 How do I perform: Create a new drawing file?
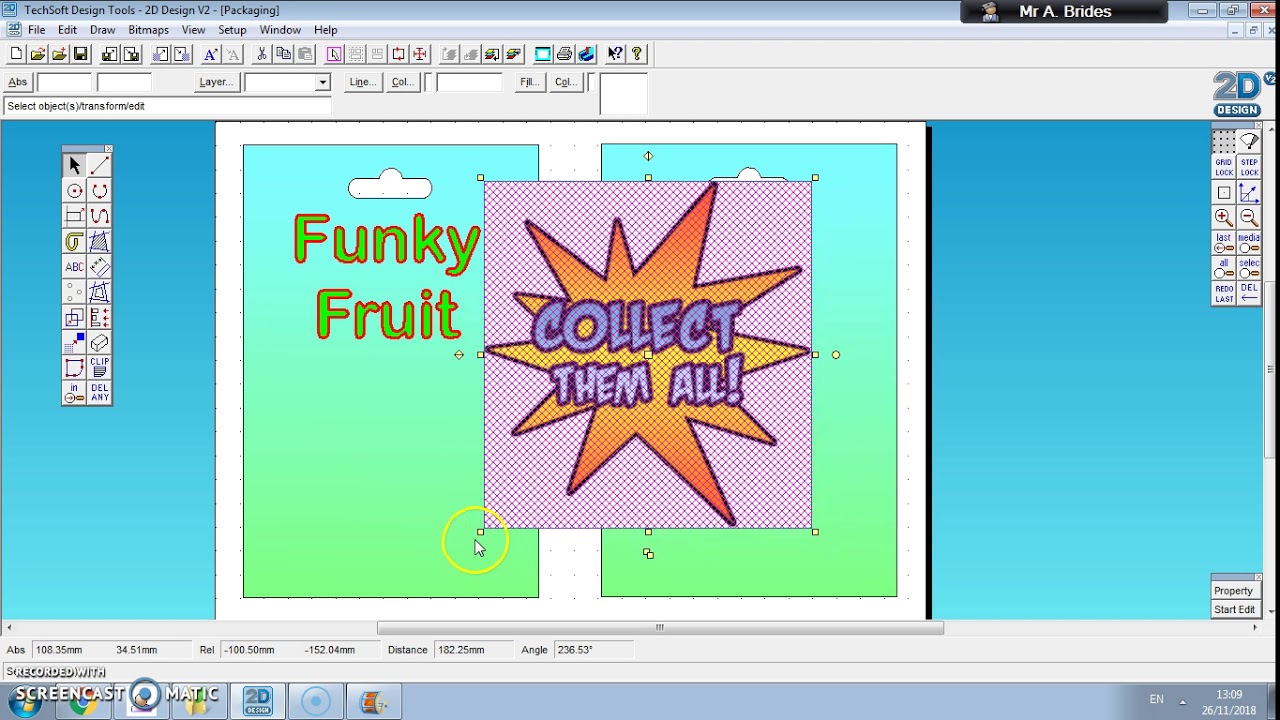pyautogui.click(x=16, y=54)
